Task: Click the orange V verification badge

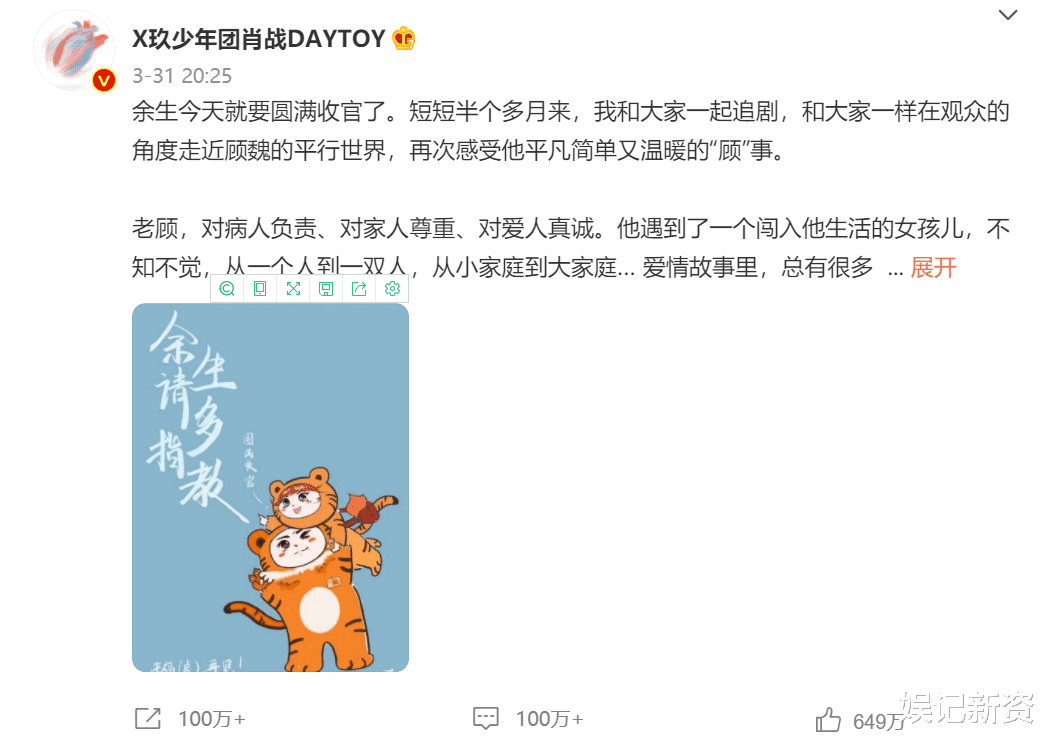Action: coord(103,81)
